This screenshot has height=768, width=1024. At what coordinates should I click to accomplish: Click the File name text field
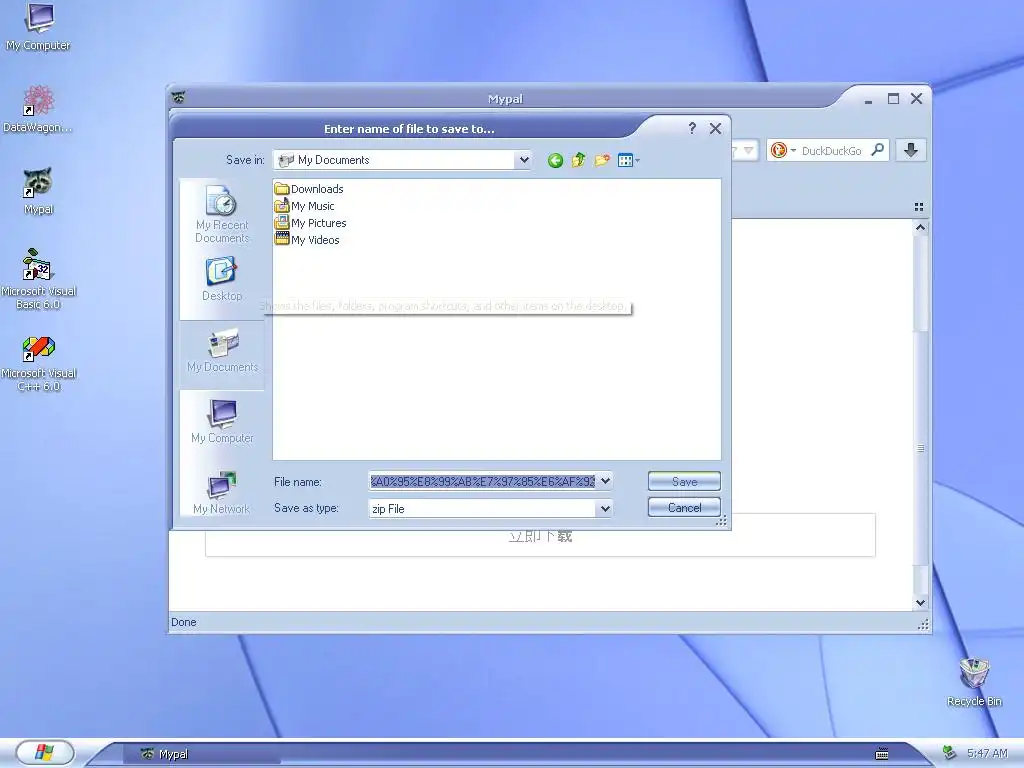pyautogui.click(x=483, y=481)
